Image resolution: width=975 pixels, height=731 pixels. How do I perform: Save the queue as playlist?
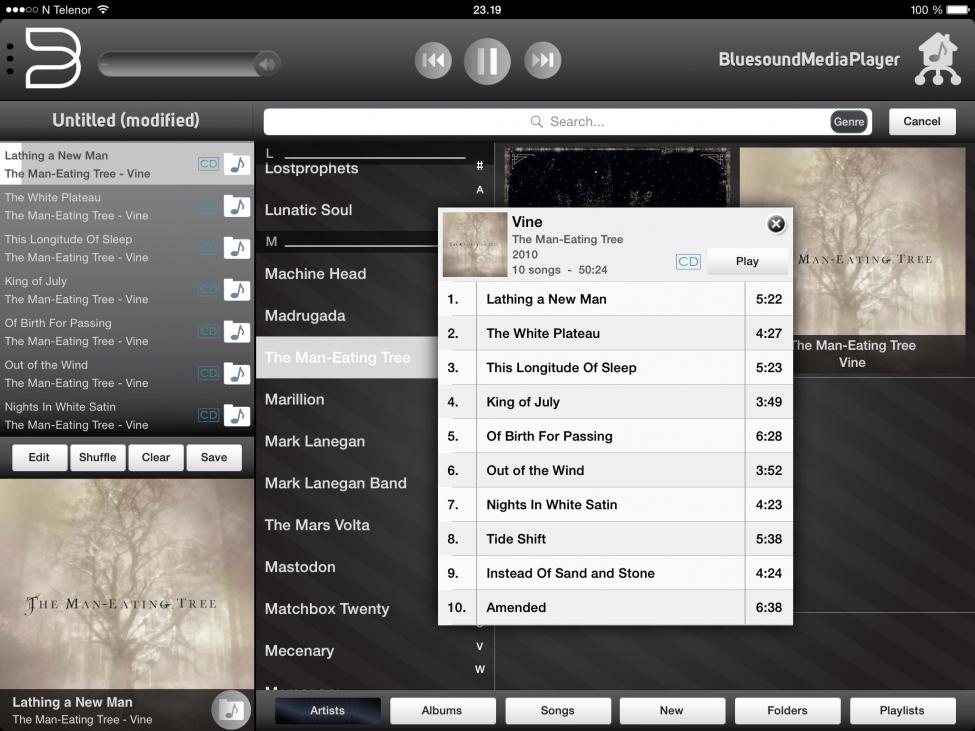(x=214, y=457)
